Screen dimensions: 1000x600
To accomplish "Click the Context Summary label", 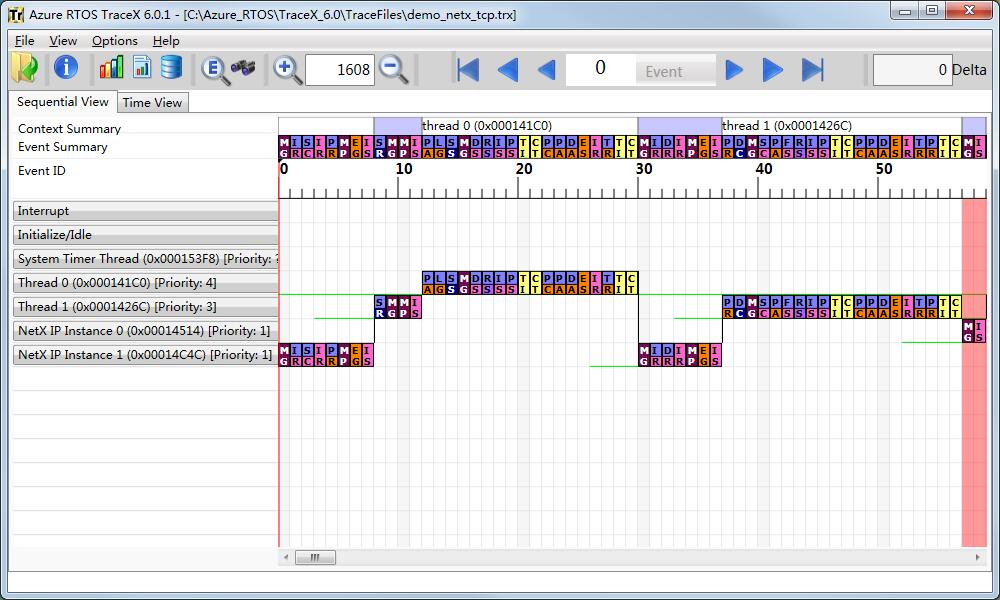I will [x=70, y=129].
